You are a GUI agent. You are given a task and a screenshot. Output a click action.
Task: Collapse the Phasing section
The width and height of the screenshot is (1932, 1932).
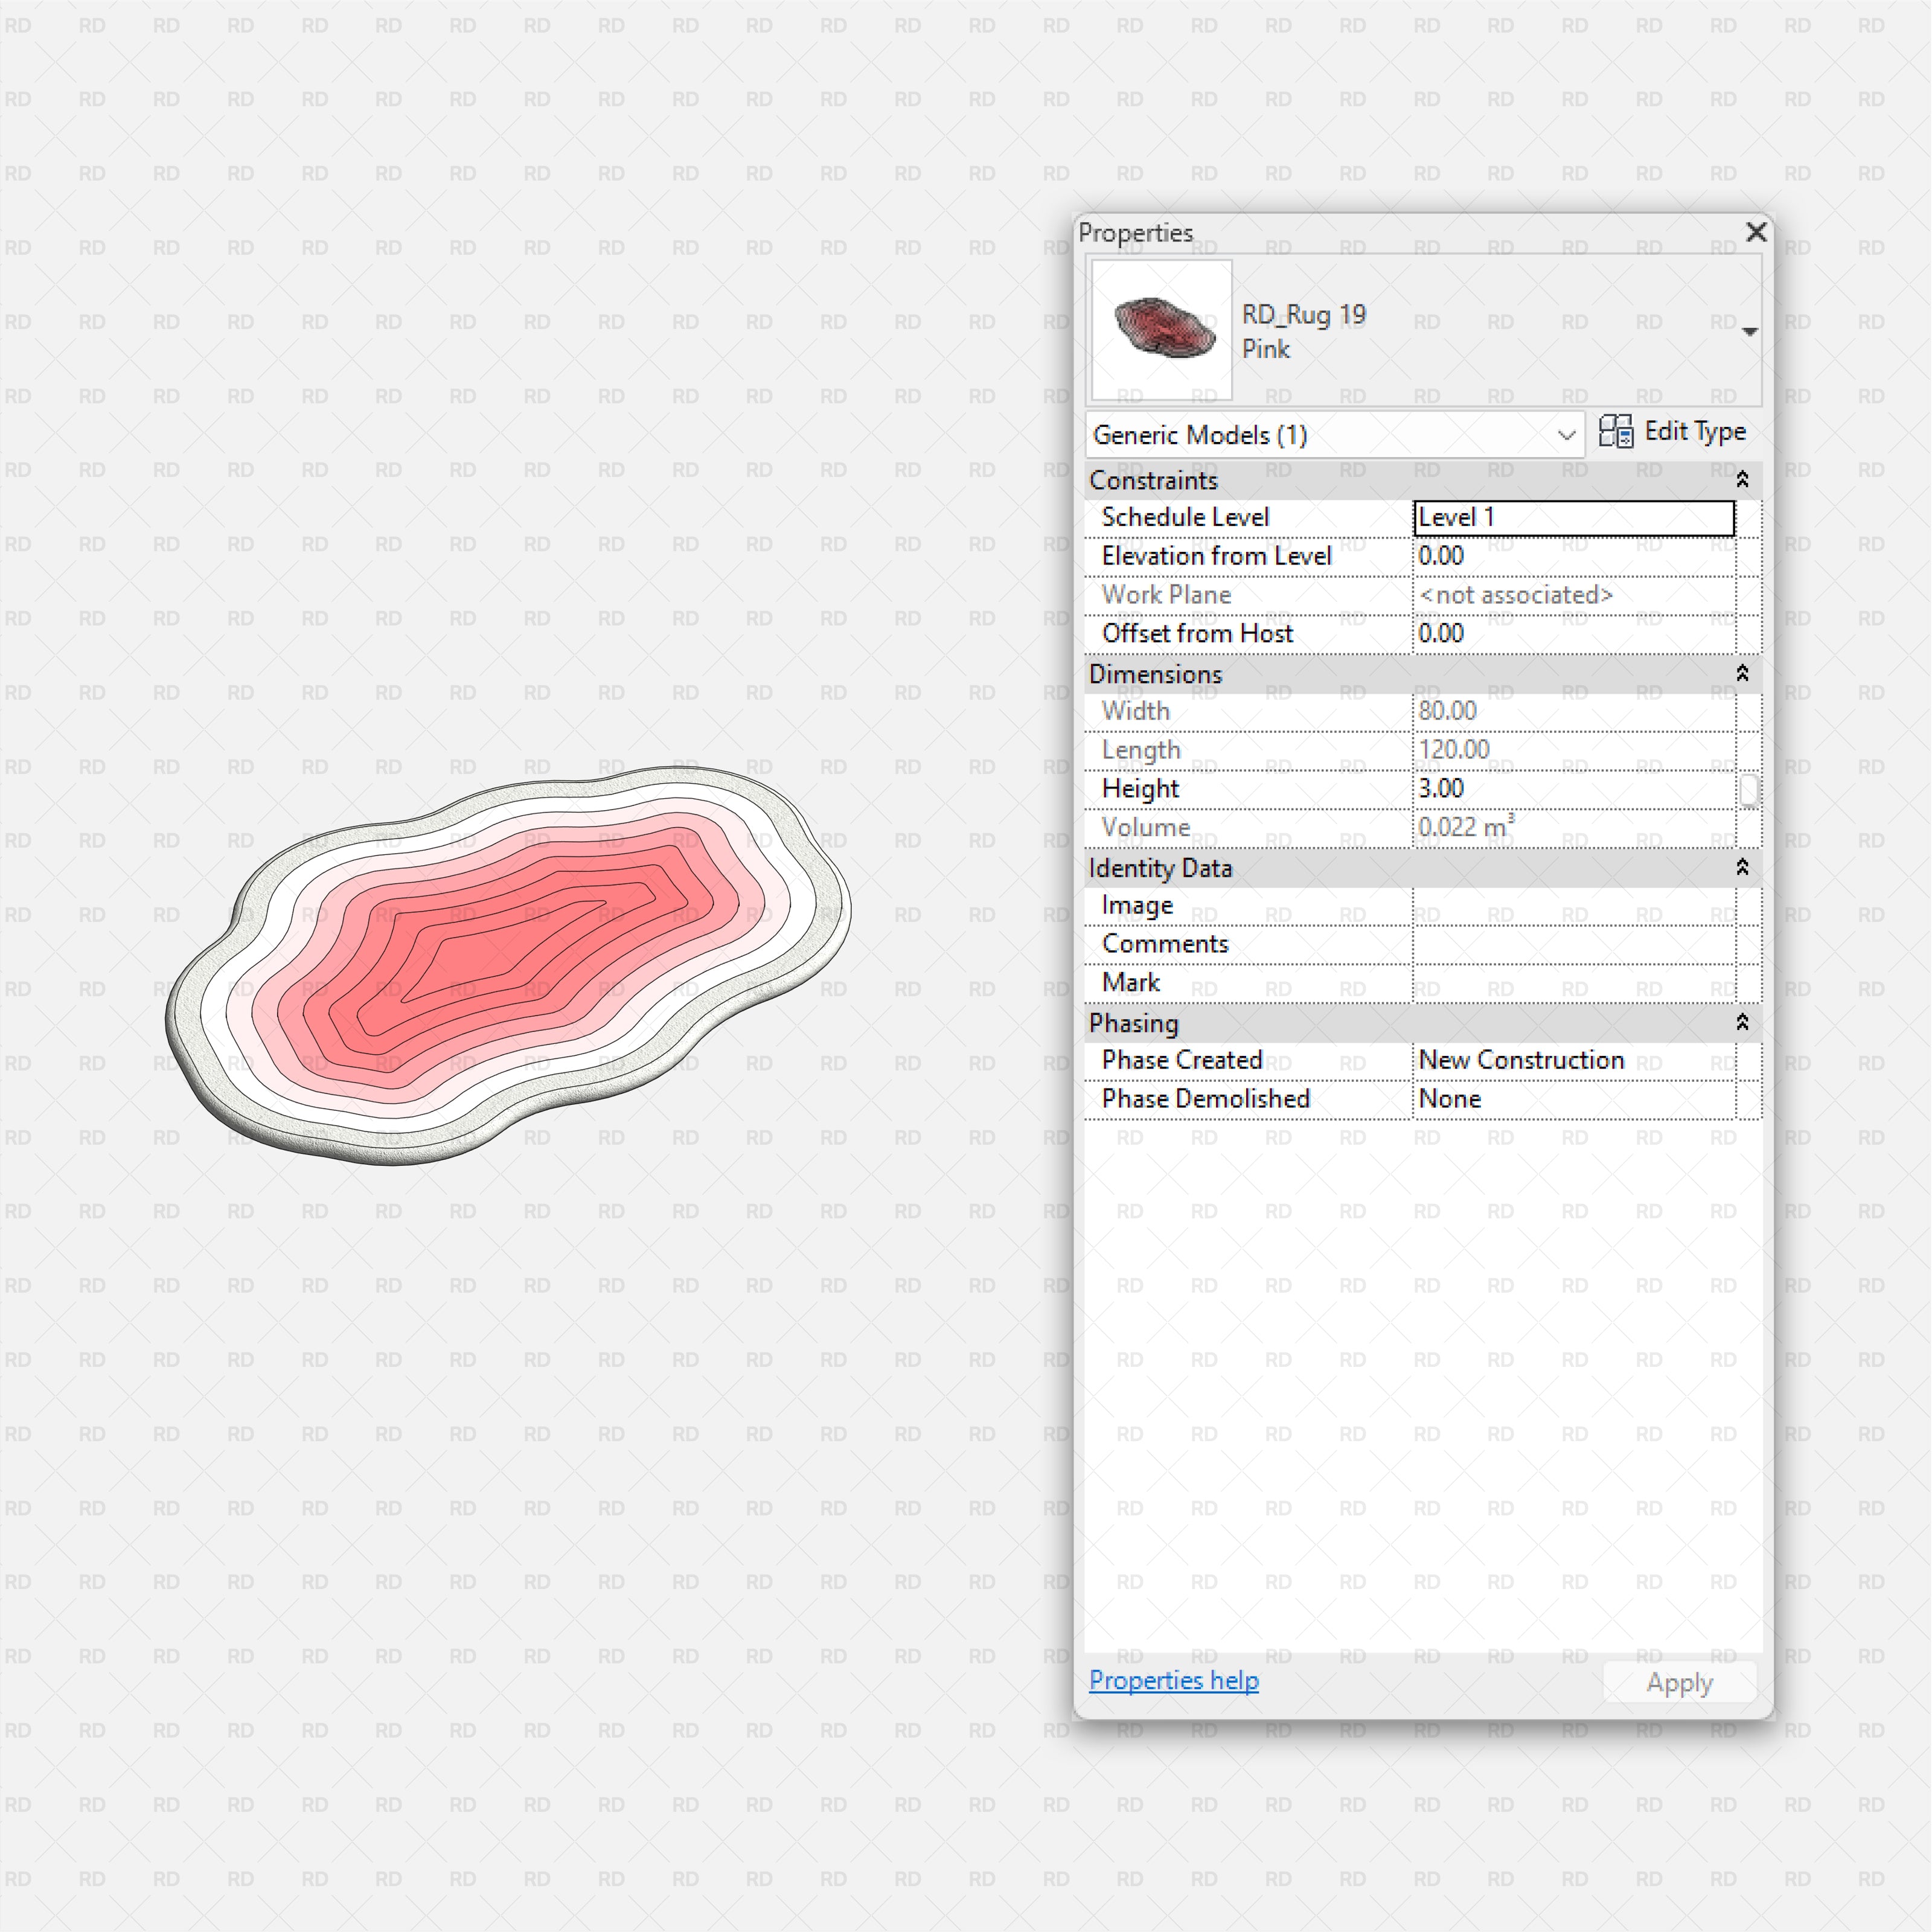click(x=1742, y=1023)
